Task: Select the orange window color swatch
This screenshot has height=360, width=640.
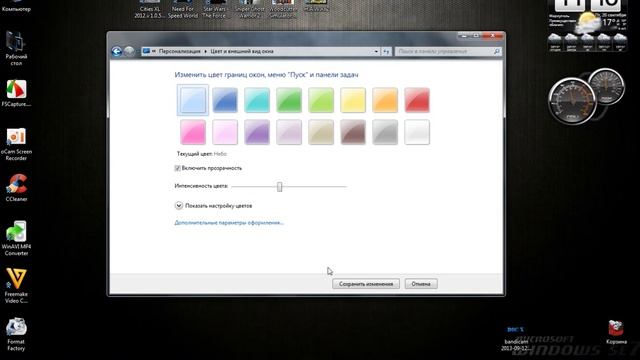Action: click(x=385, y=100)
